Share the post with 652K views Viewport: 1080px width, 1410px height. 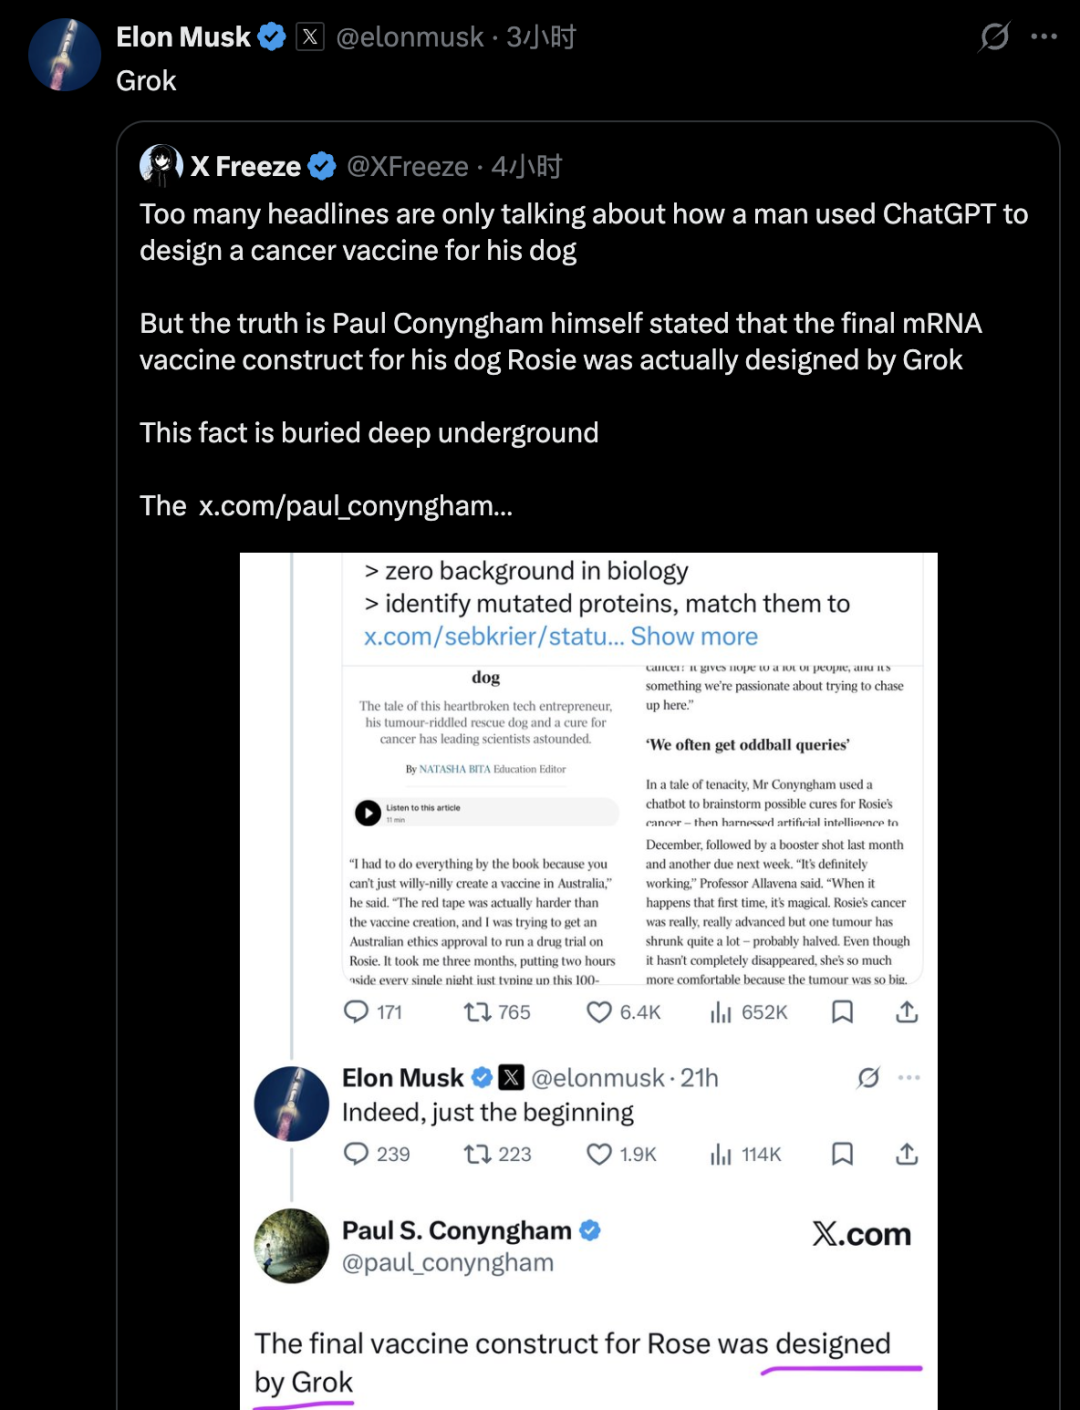pyautogui.click(x=907, y=1012)
